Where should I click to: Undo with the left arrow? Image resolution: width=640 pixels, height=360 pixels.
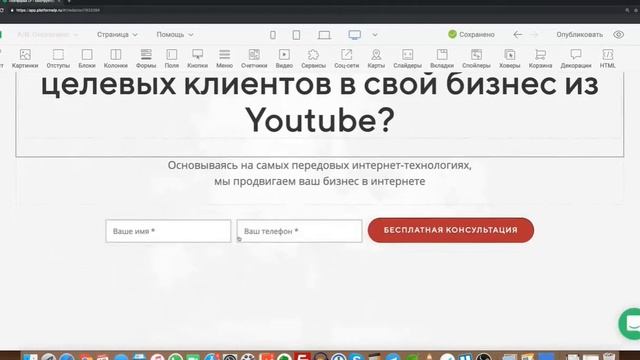(x=518, y=35)
